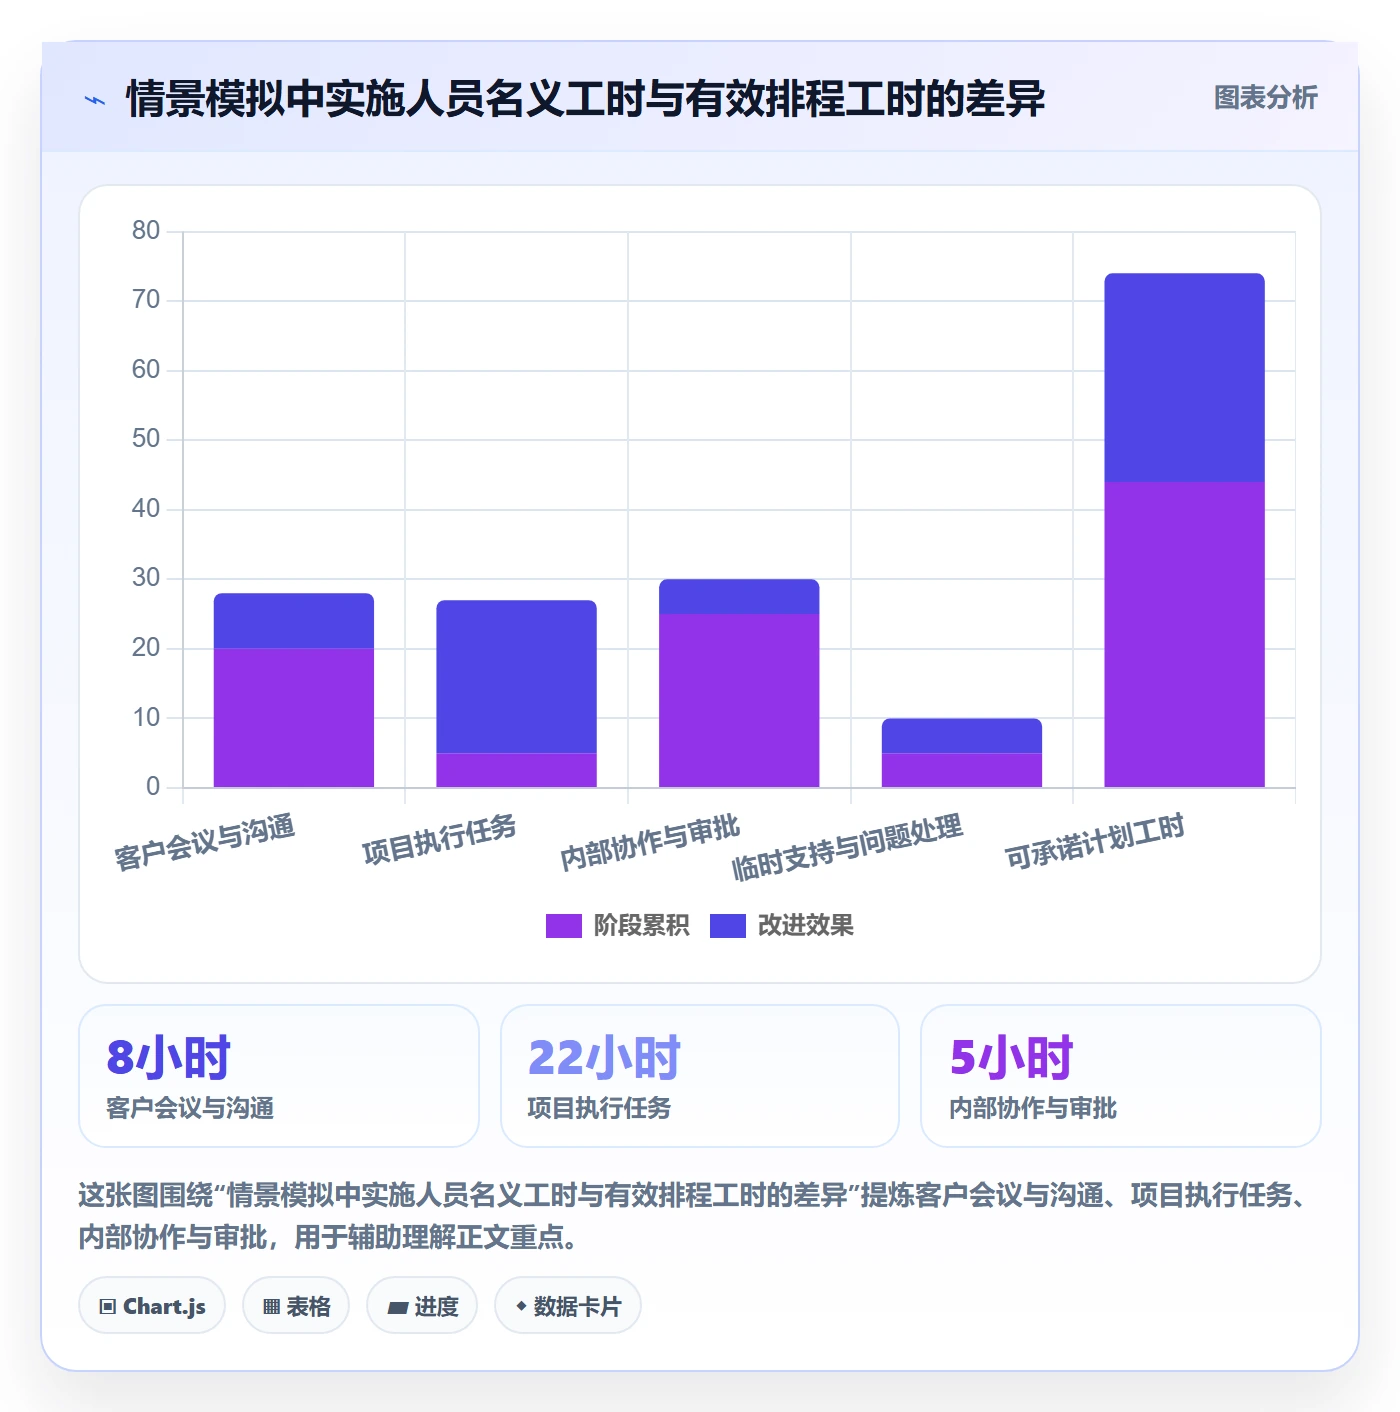Select the Chart.js tag
This screenshot has height=1412, width=1400.
[x=152, y=1305]
